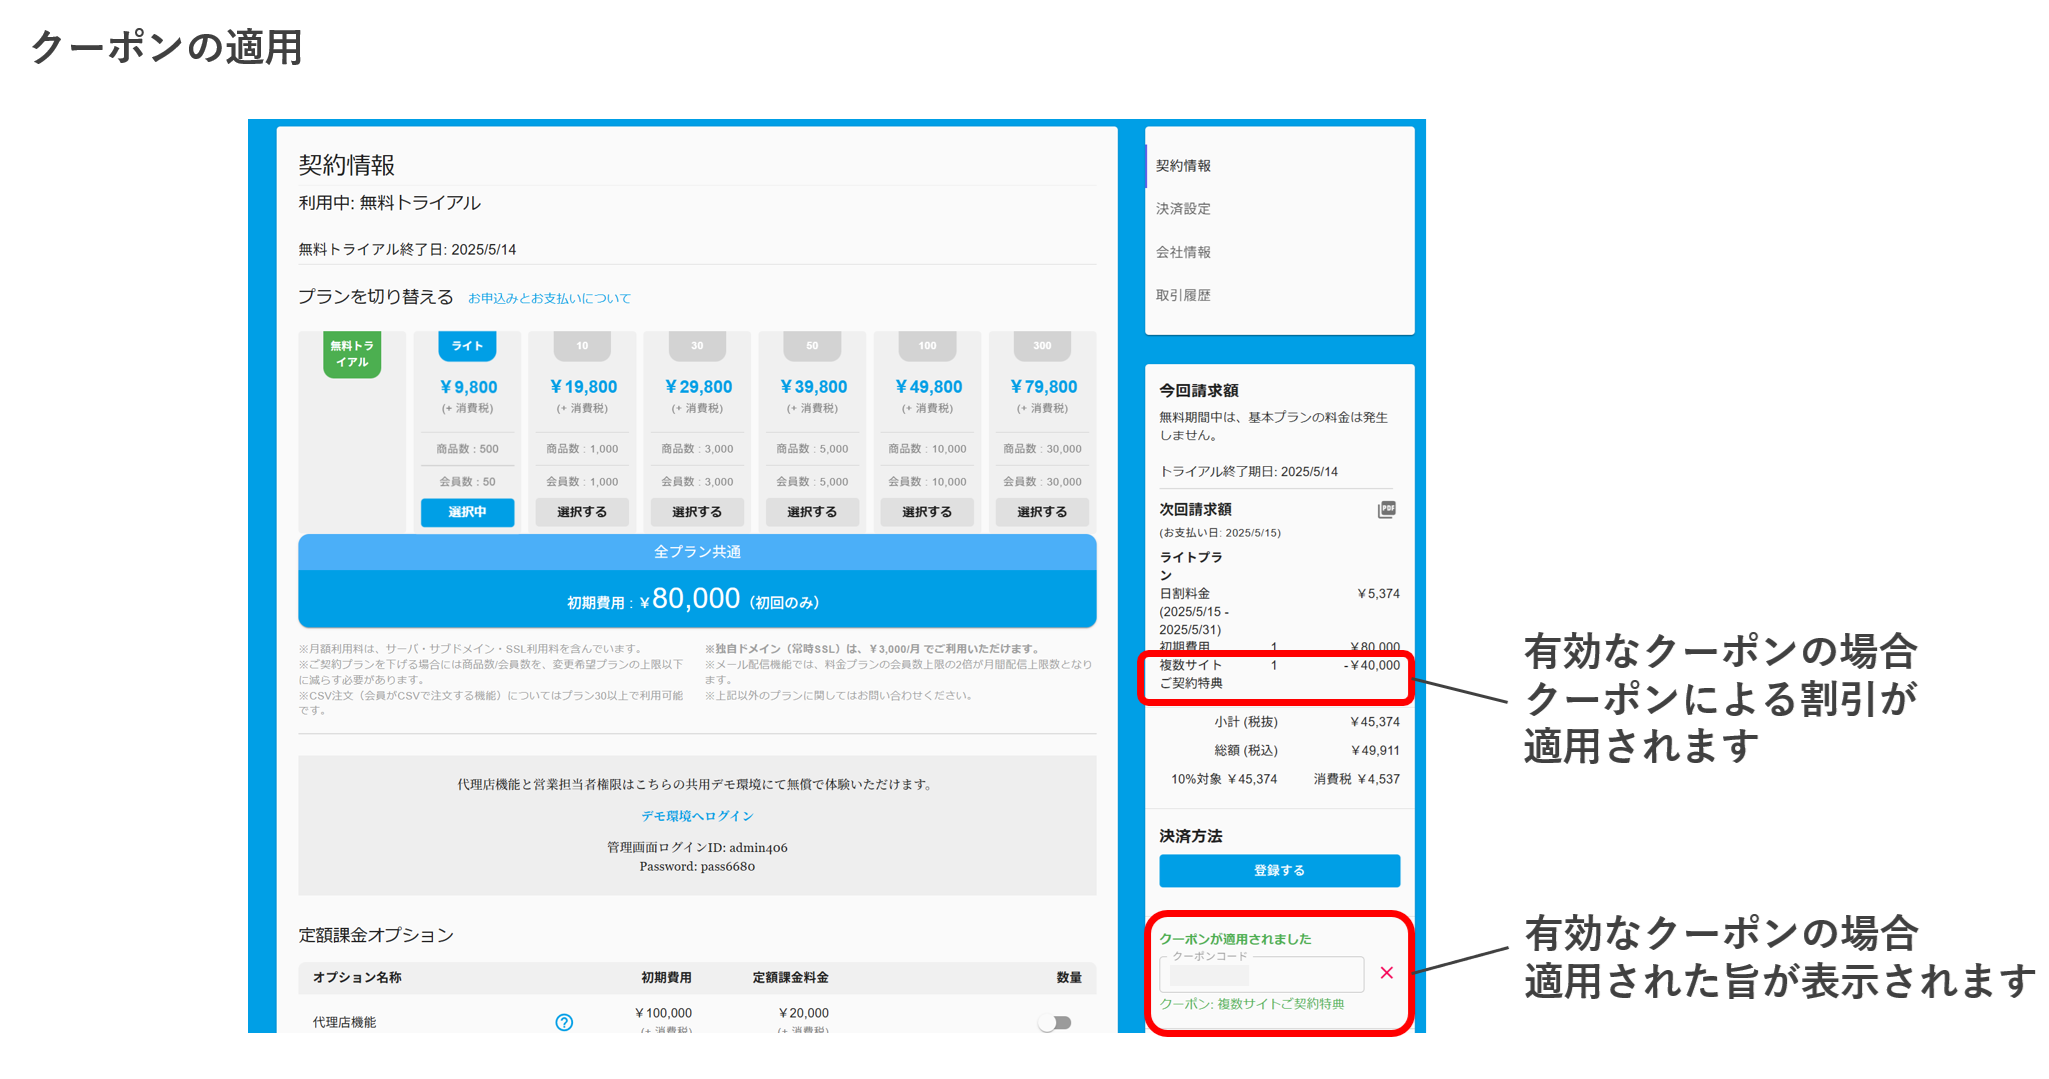Click the ライト plan badge
2049x1079 pixels.
click(467, 346)
